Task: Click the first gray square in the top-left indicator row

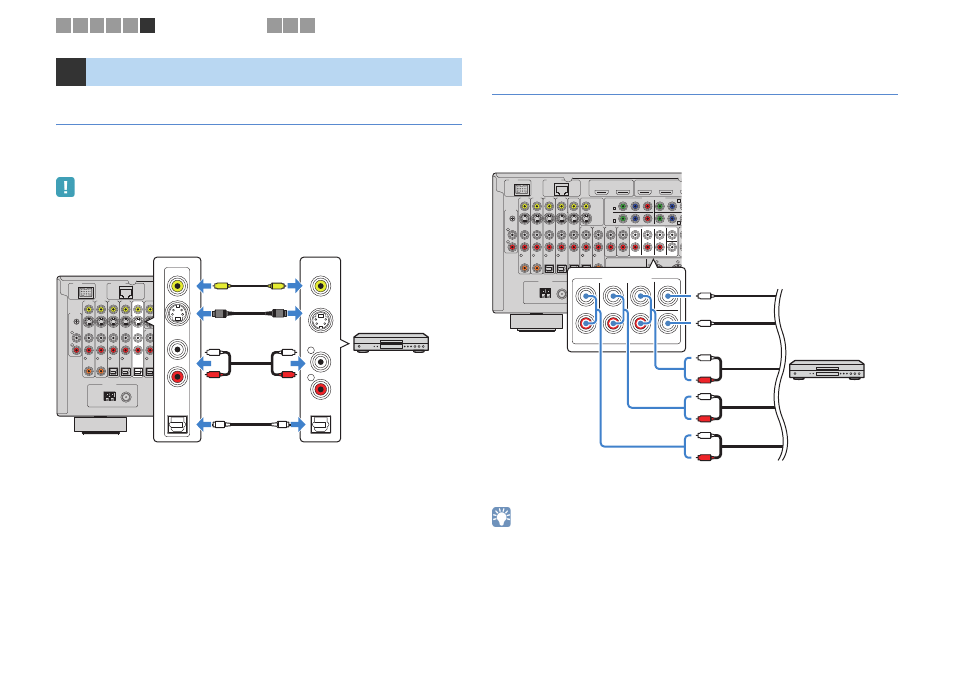Action: (x=63, y=25)
